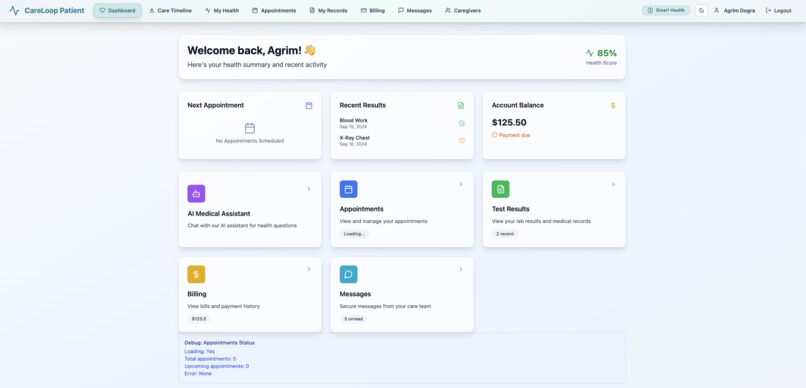Open My Records from the navbar
Image resolution: width=806 pixels, height=388 pixels.
tap(328, 10)
